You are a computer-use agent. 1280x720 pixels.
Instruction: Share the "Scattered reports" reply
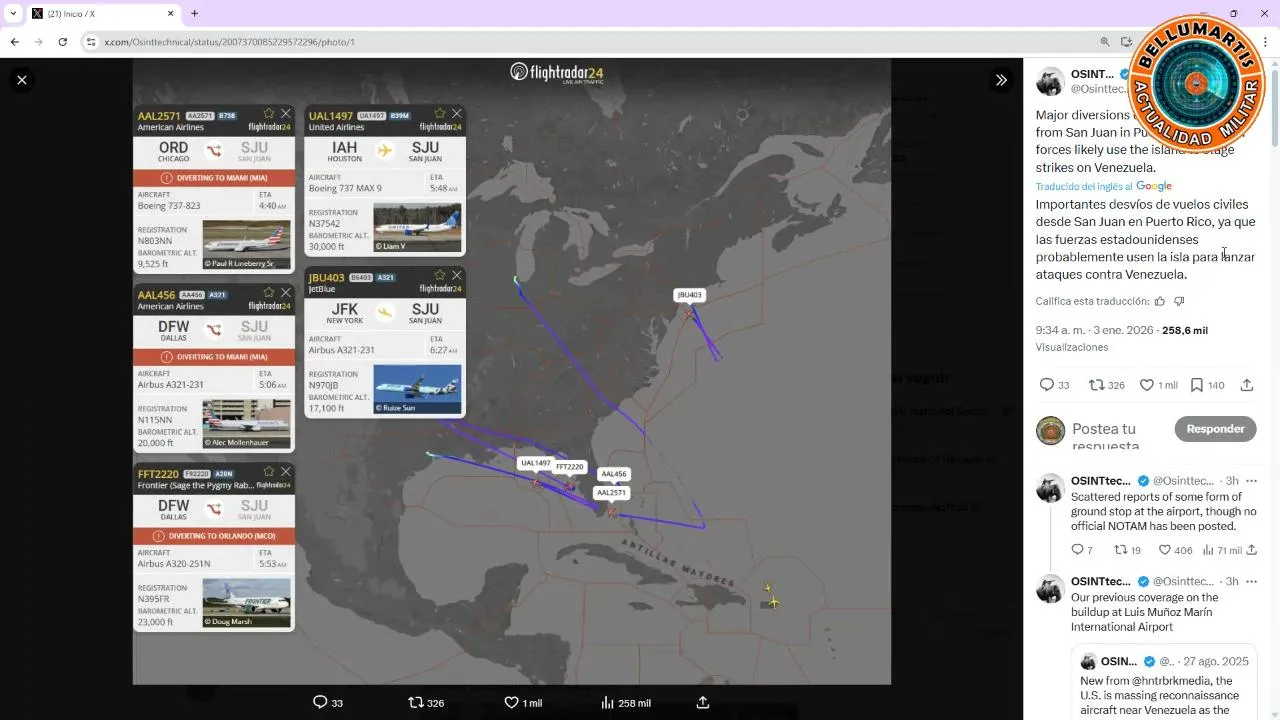coord(1251,550)
